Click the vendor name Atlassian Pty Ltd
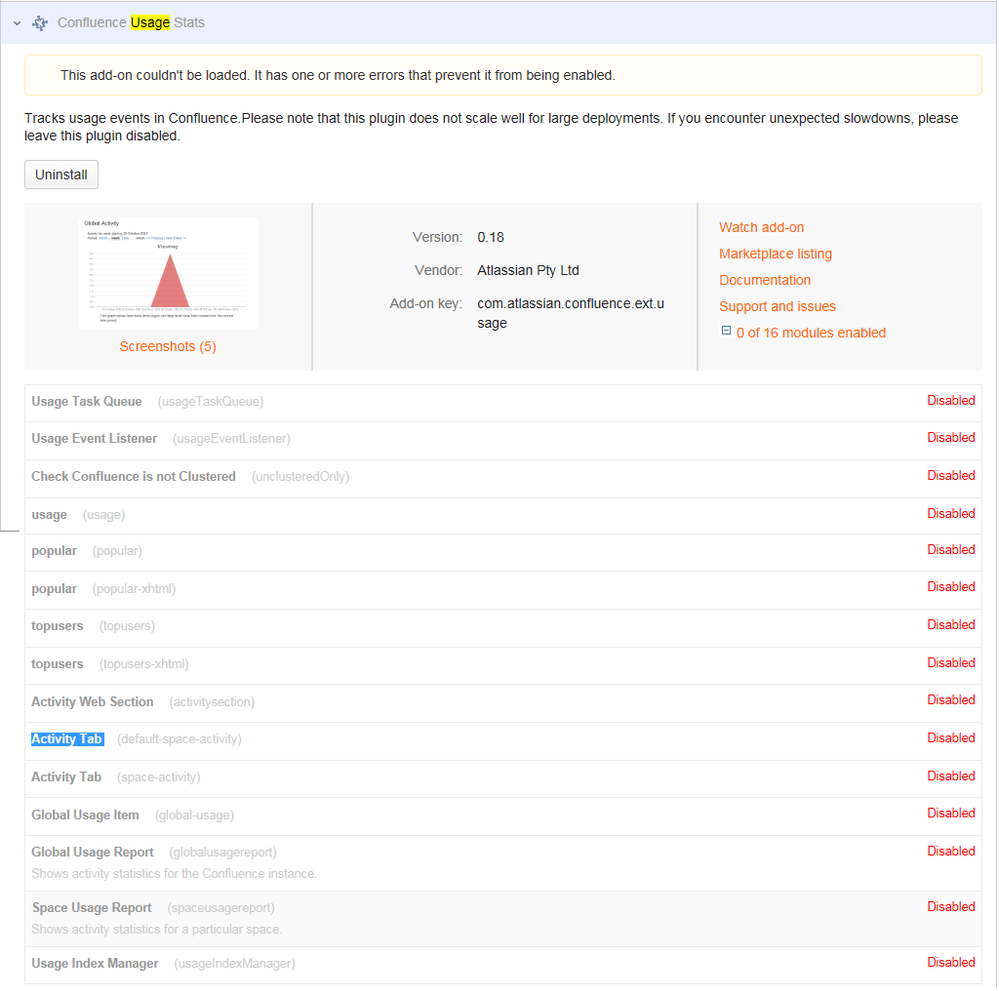This screenshot has height=991, width=999. 528,270
